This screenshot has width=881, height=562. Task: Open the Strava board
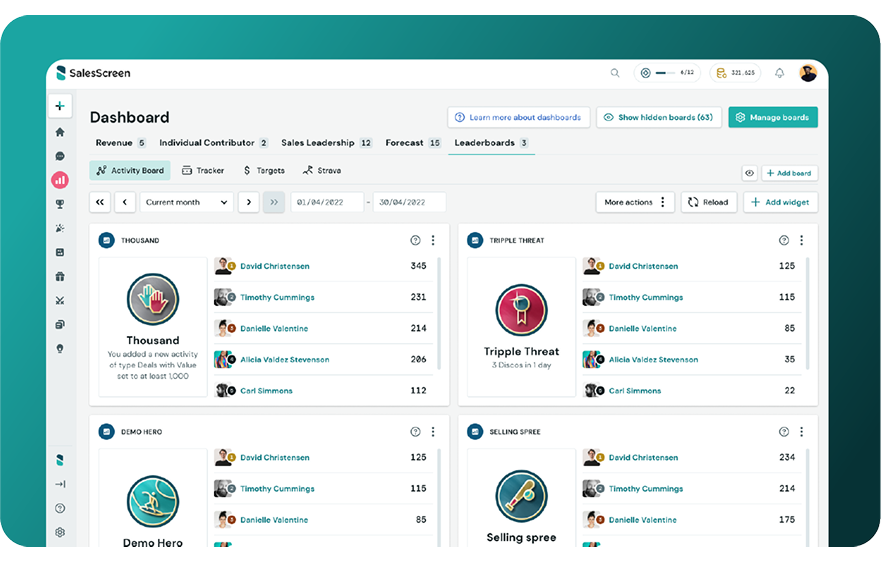(322, 170)
